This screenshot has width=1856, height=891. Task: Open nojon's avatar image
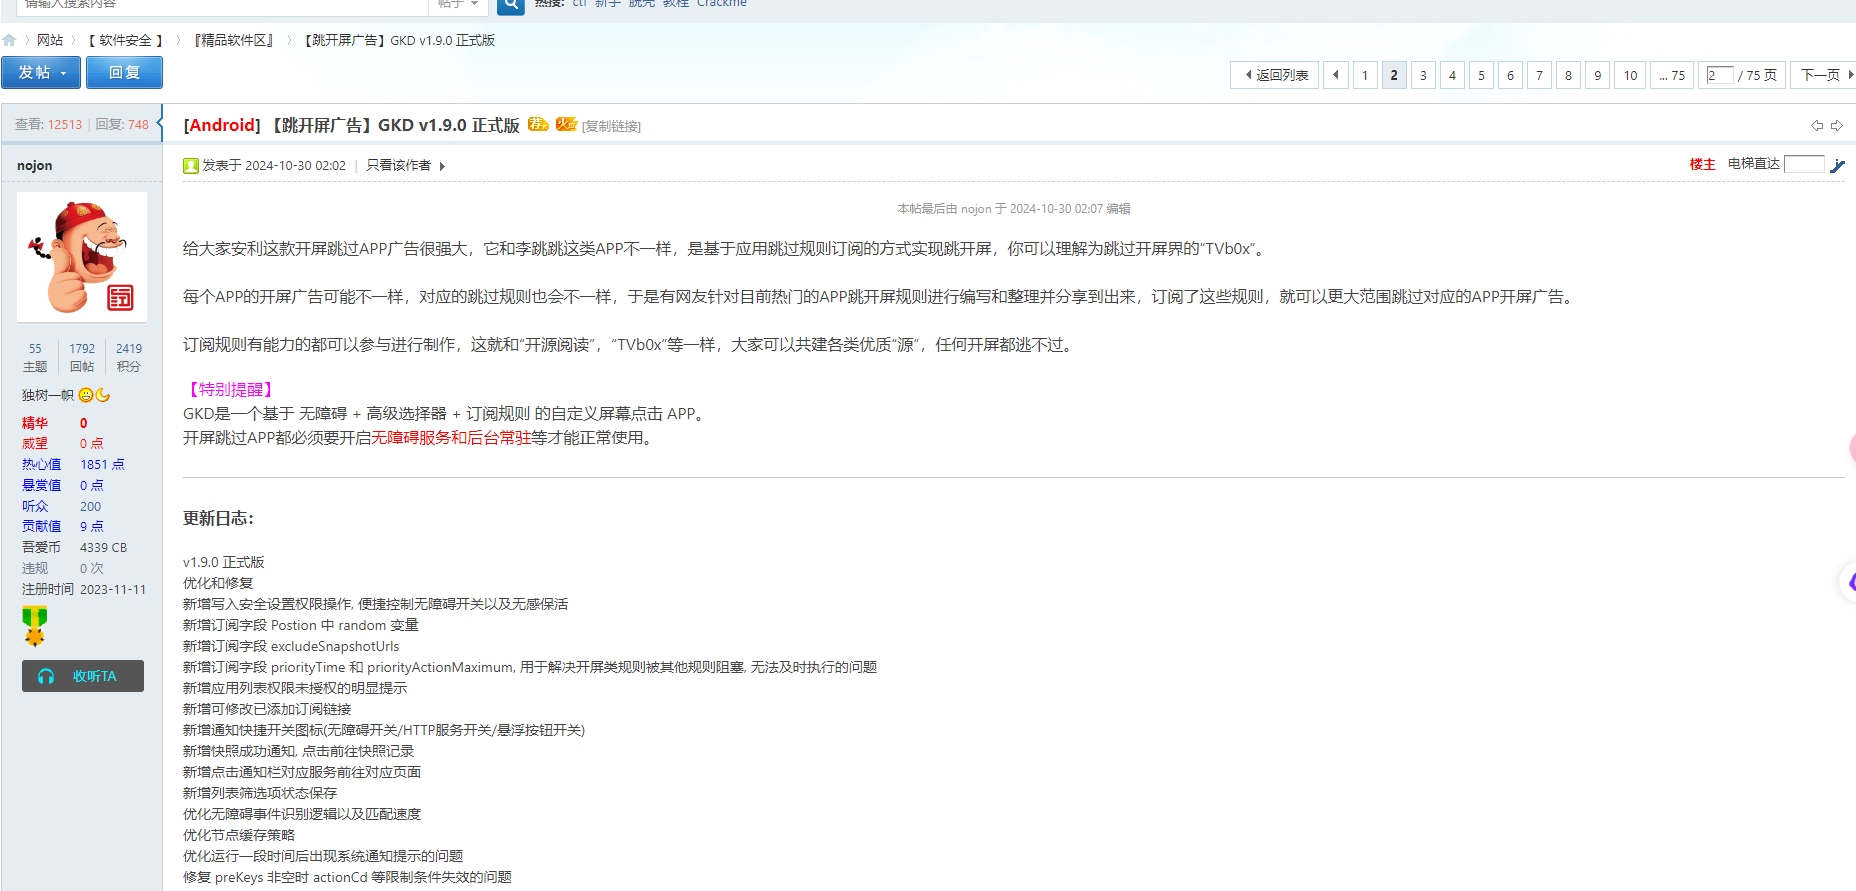[x=82, y=257]
